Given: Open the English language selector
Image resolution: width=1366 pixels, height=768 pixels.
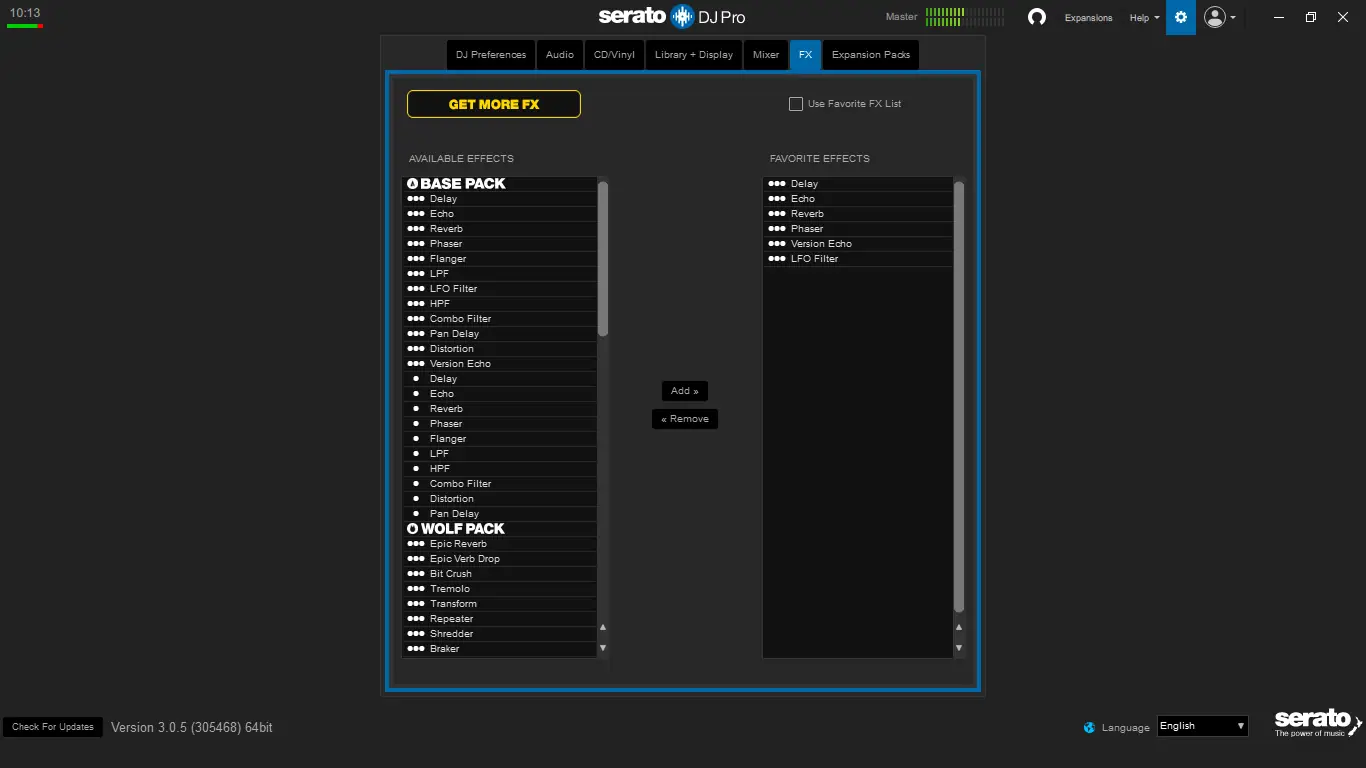Looking at the screenshot, I should click(x=1202, y=725).
